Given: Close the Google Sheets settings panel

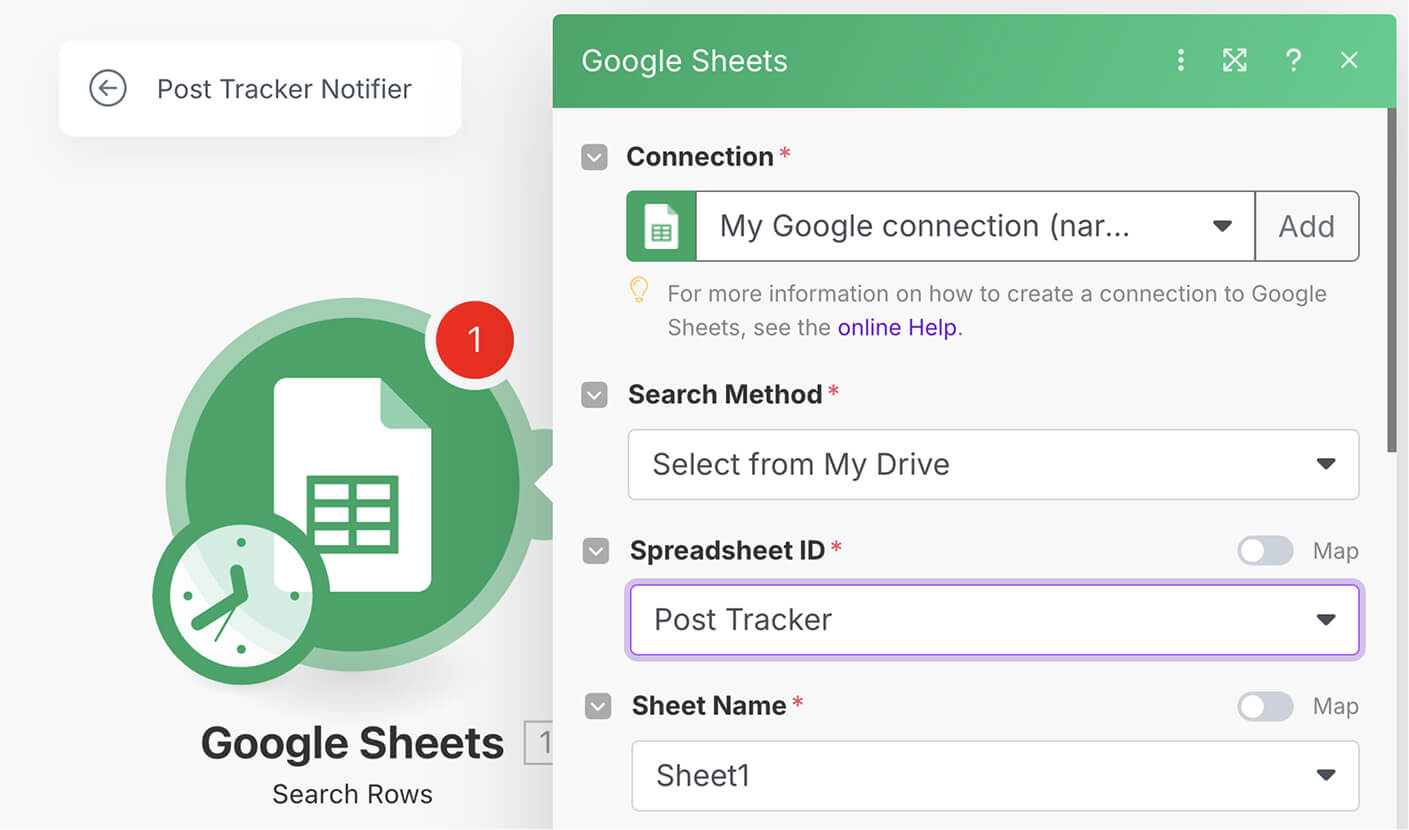Looking at the screenshot, I should [x=1349, y=60].
